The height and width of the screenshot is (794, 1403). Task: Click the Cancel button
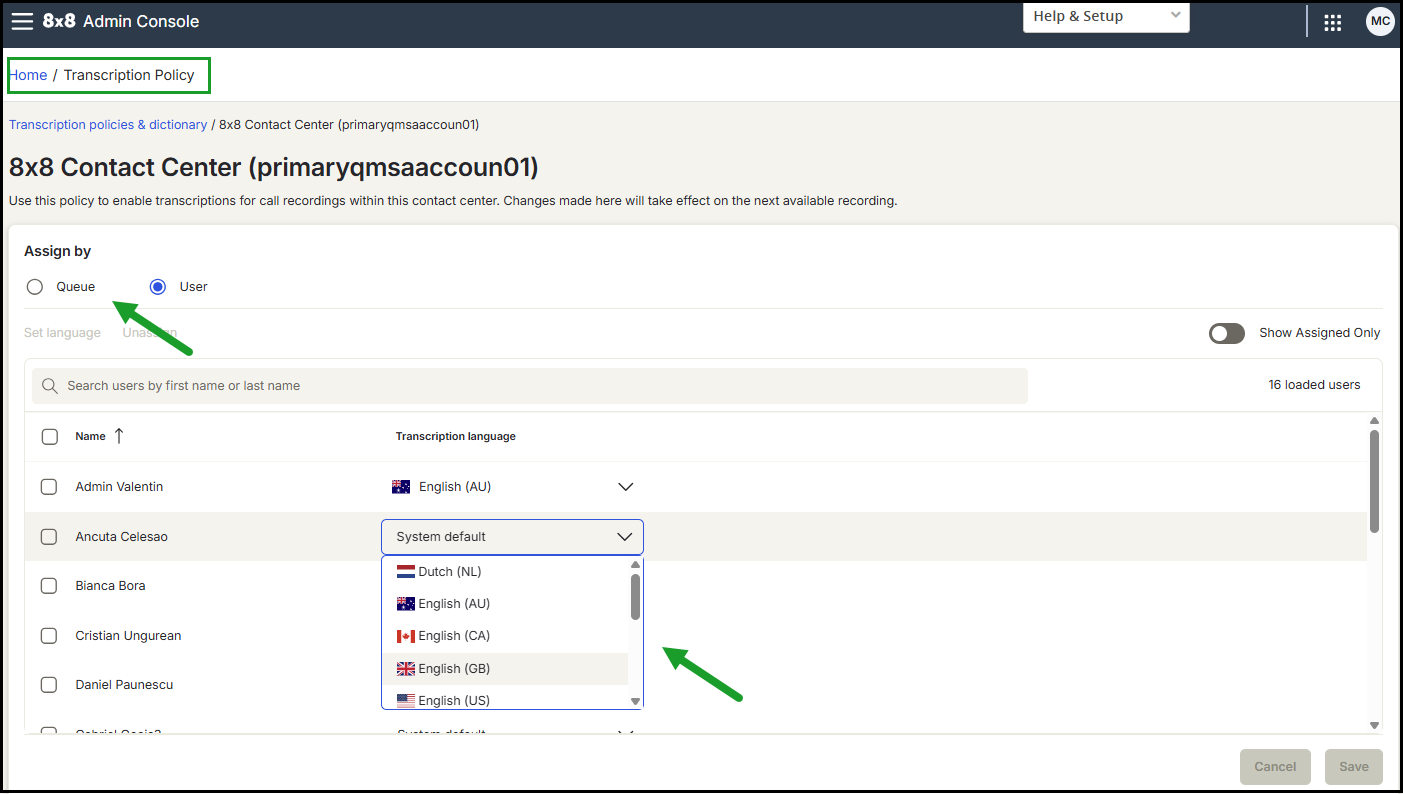[x=1275, y=767]
